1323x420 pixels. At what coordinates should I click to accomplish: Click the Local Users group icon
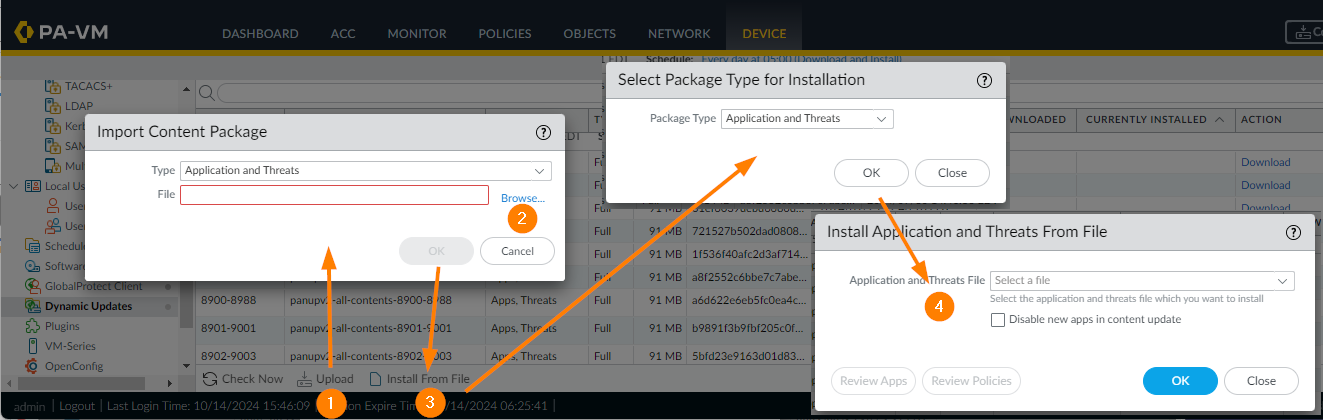point(32,186)
